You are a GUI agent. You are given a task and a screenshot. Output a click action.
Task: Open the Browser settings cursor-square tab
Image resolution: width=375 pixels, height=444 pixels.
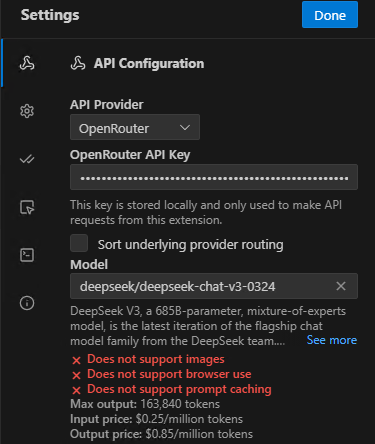pos(27,207)
